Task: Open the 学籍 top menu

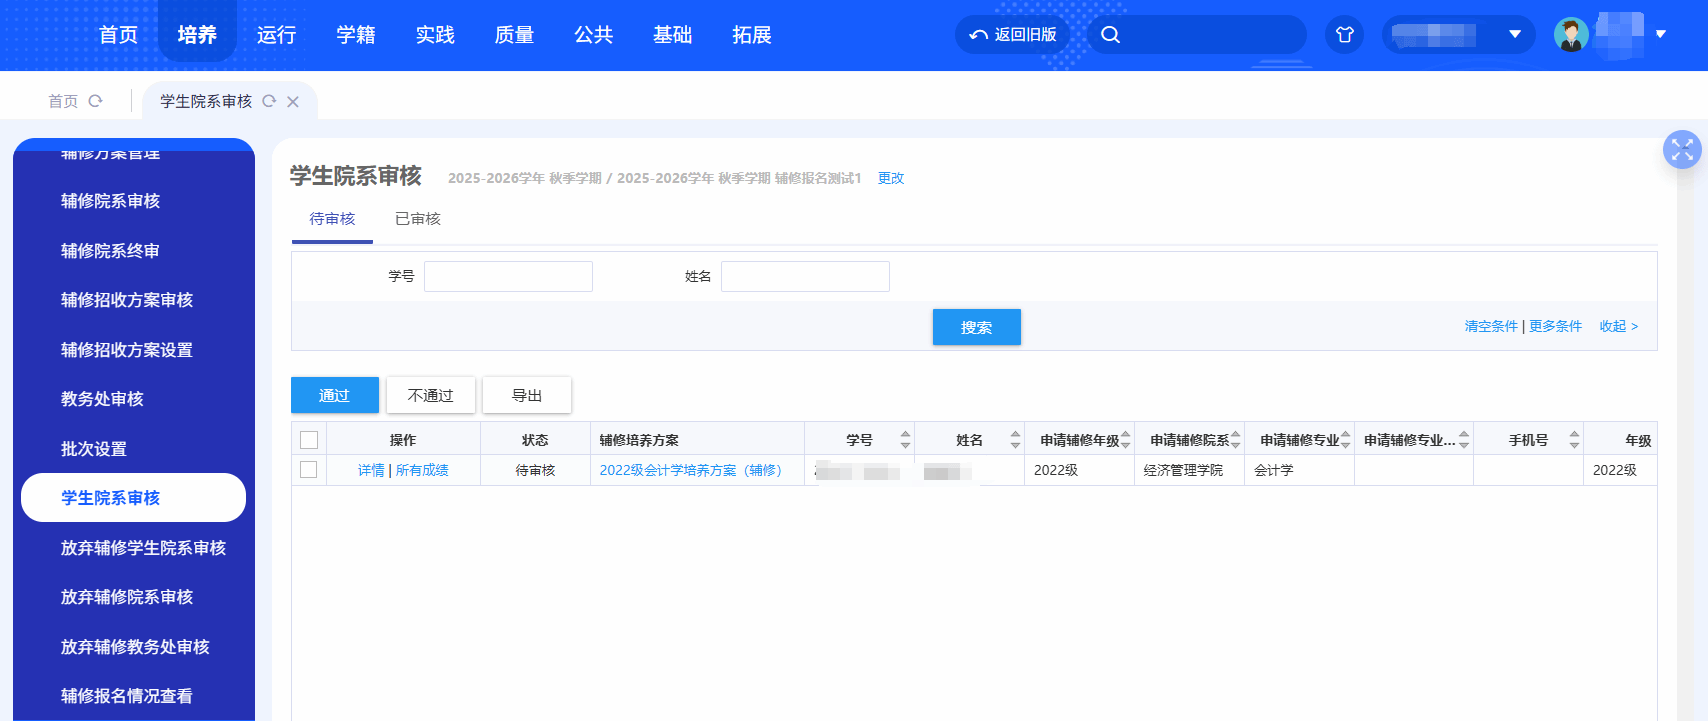Action: 355,35
